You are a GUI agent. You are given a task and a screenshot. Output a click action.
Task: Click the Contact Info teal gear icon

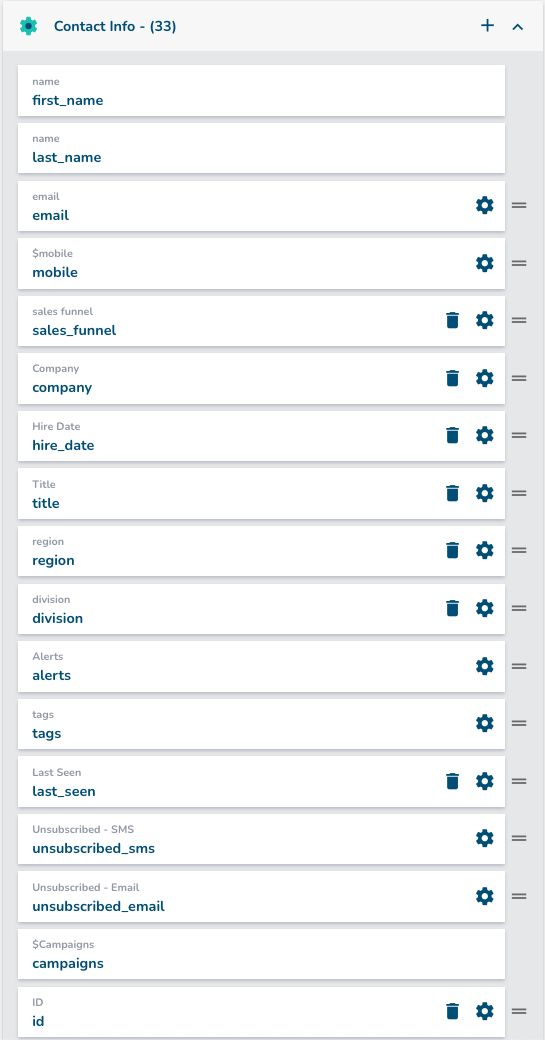[29, 27]
